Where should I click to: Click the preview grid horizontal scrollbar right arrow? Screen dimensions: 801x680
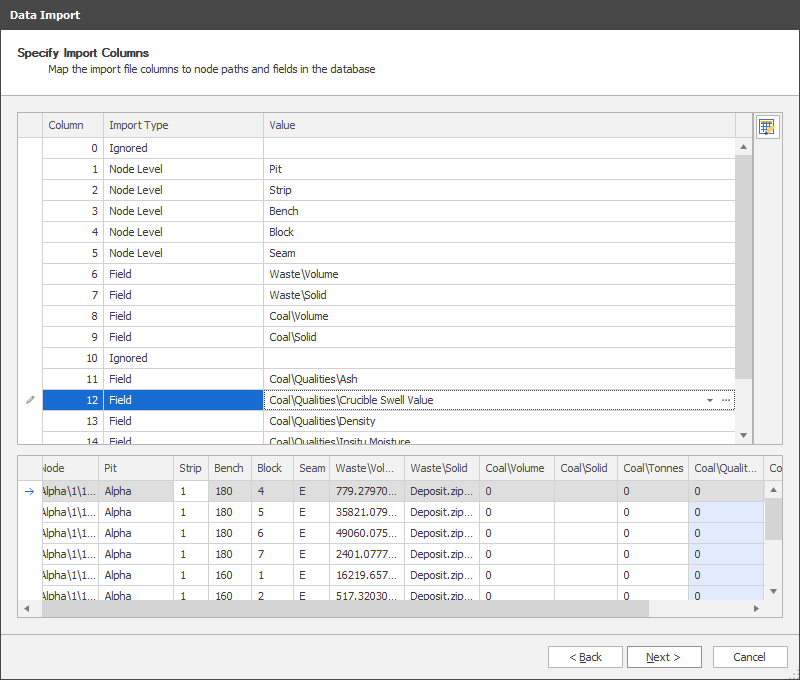click(758, 609)
